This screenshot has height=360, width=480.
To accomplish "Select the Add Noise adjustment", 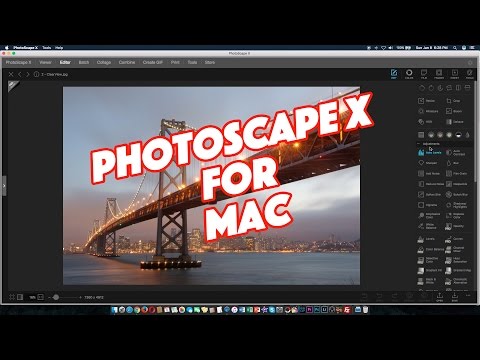I will (429, 173).
